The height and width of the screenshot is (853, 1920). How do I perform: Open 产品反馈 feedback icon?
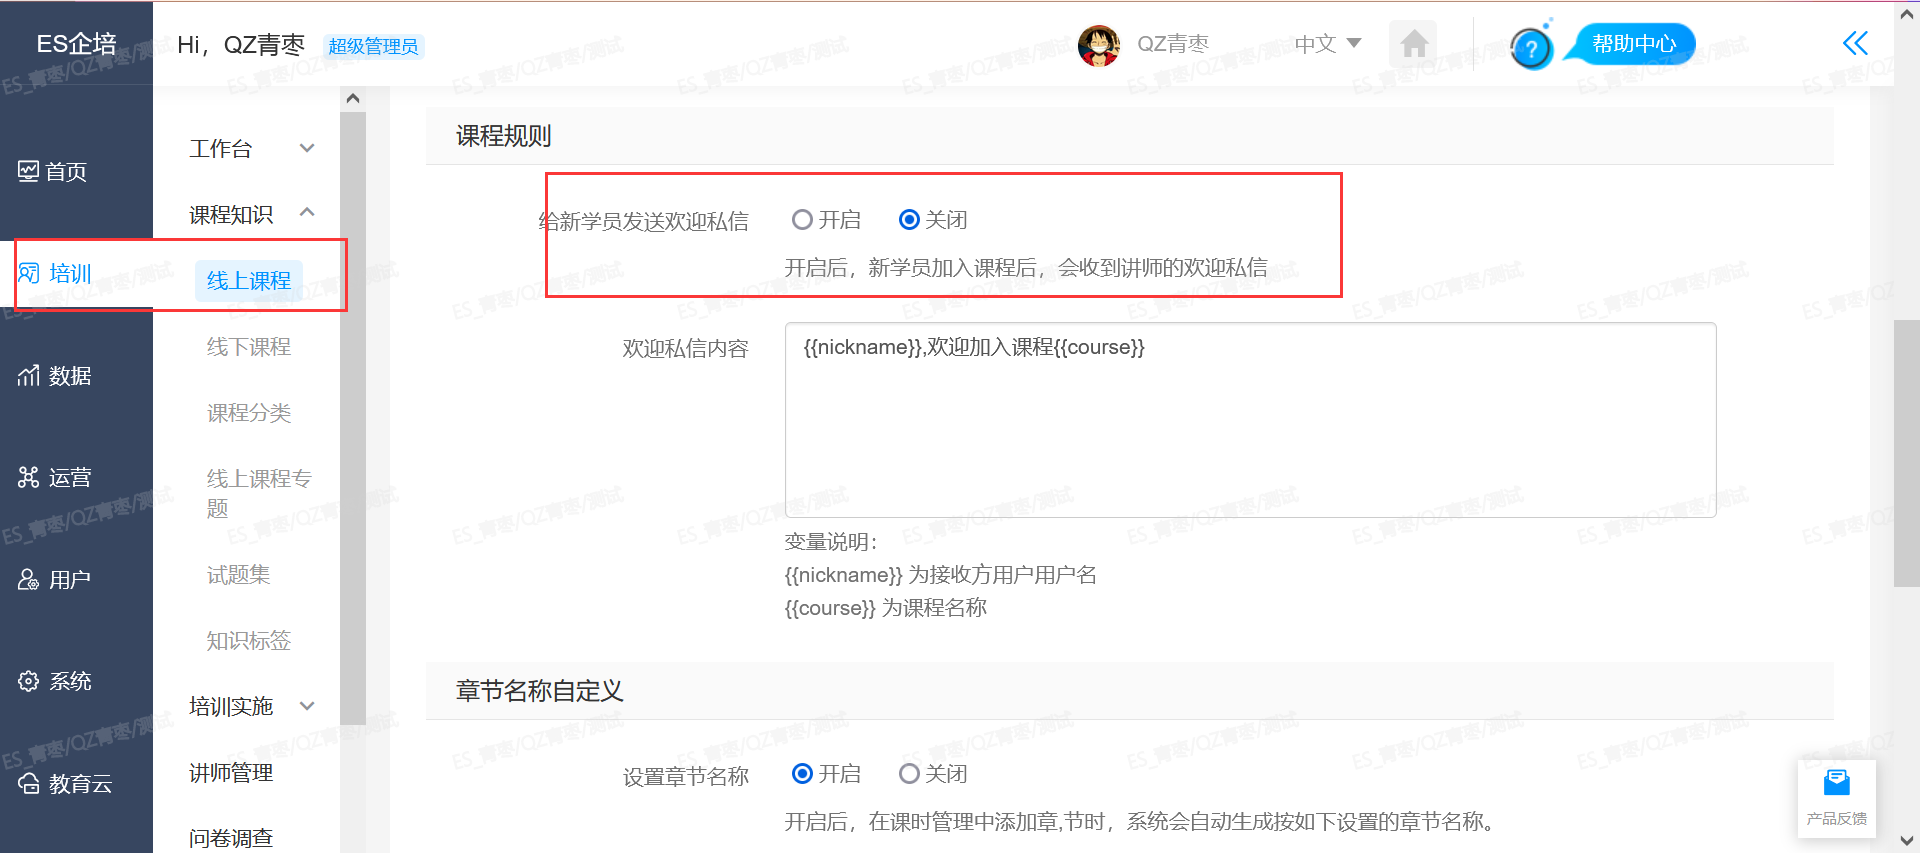click(x=1836, y=798)
